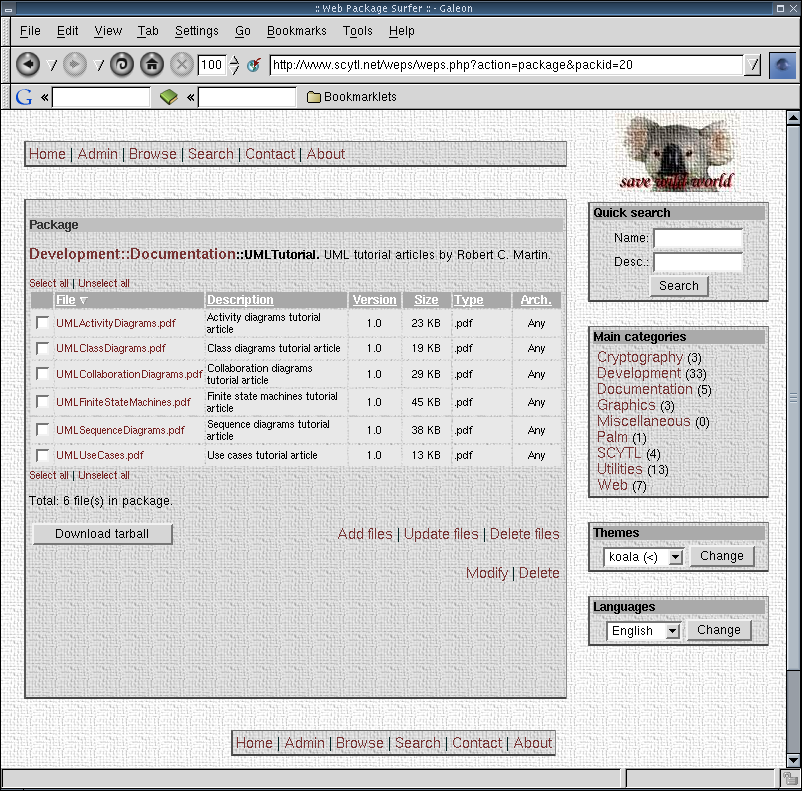Viewport: 802px width, 791px height.
Task: Check the UMLActivityDiagrams.pdf checkbox
Action: click(42, 323)
